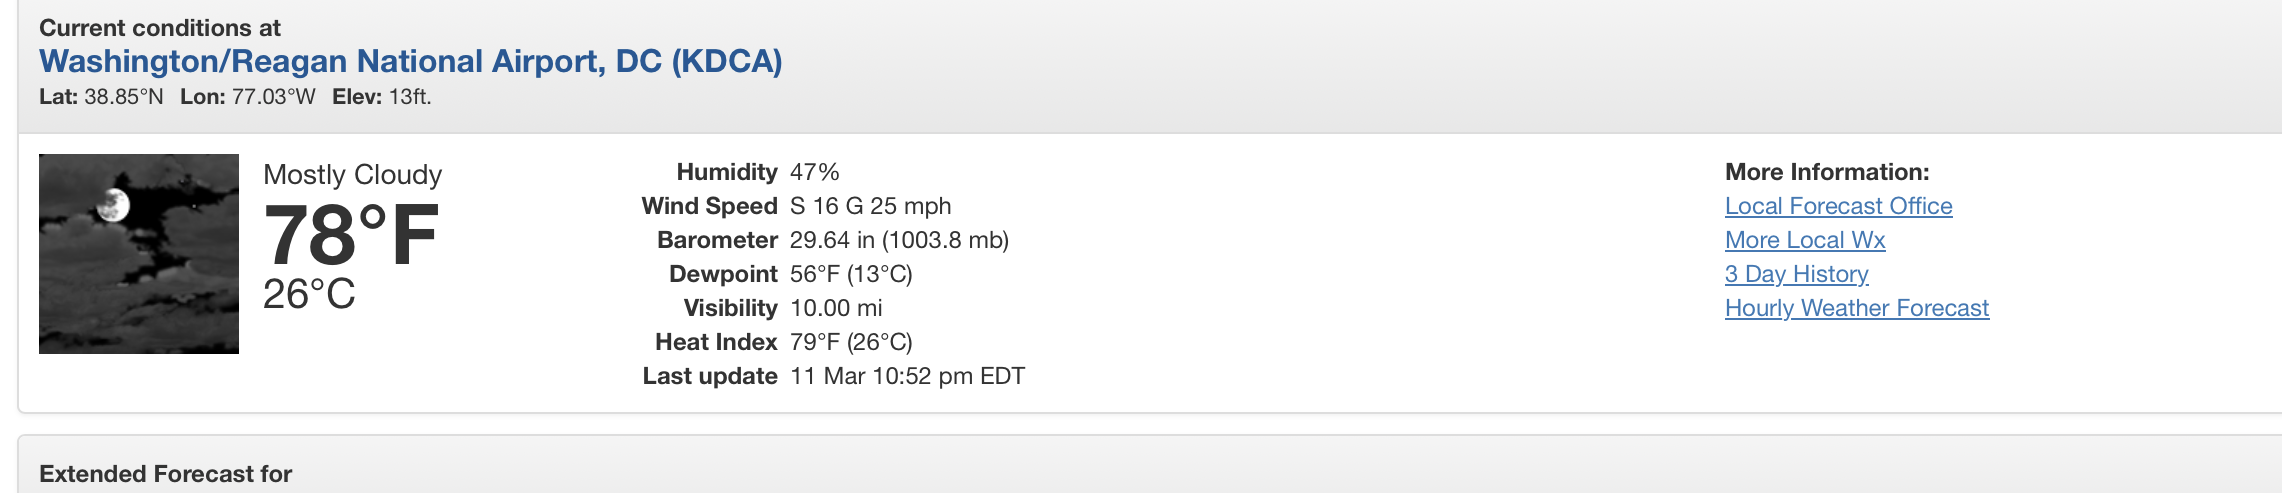This screenshot has height=493, width=2282.
Task: Click the Mostly Cloudy condition text
Action: point(352,175)
